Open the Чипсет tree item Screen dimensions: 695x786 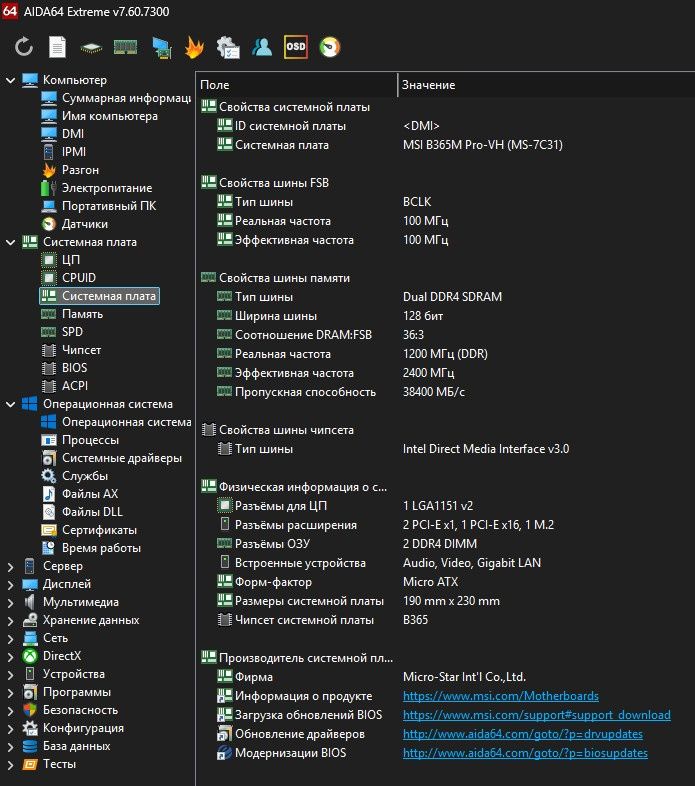(71, 350)
